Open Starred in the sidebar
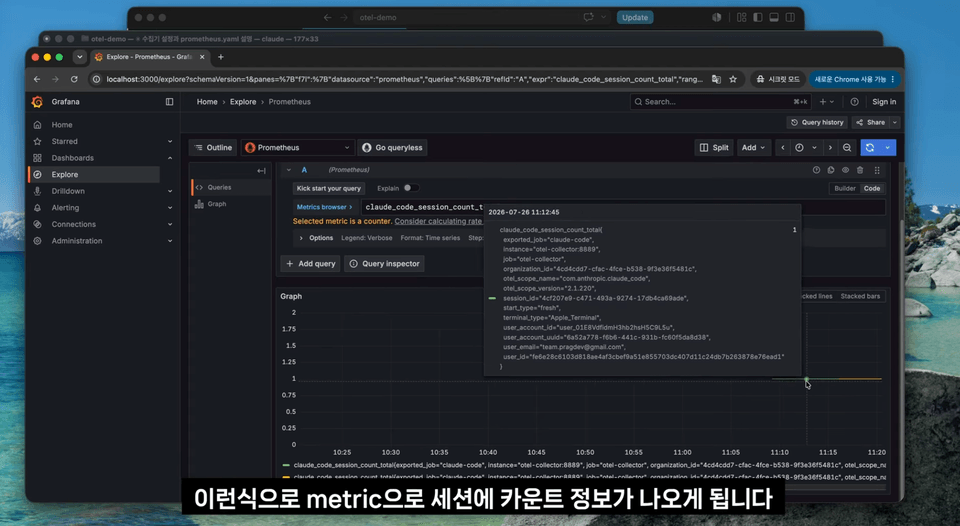Screen dimensions: 960x526 tap(64, 141)
